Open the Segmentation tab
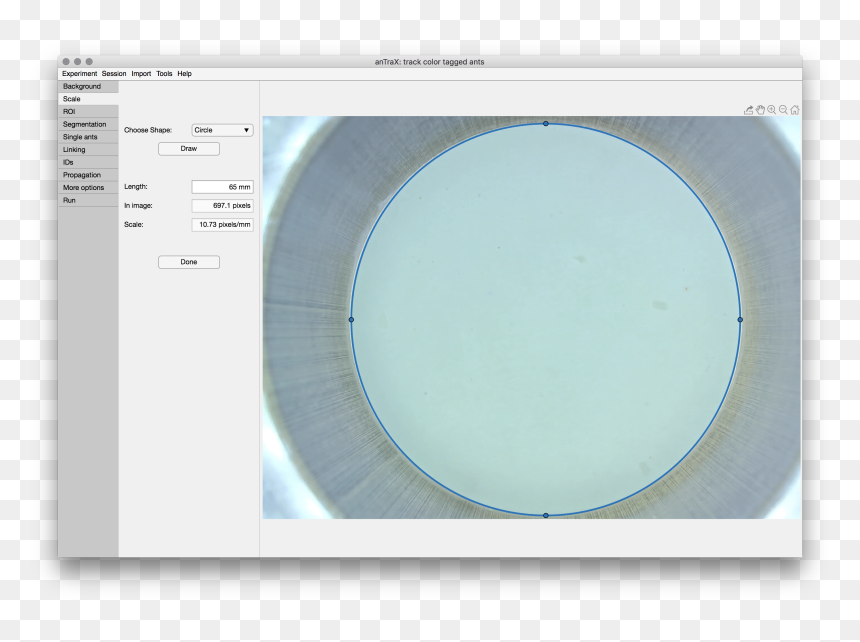Image resolution: width=860 pixels, height=642 pixels. coord(88,124)
